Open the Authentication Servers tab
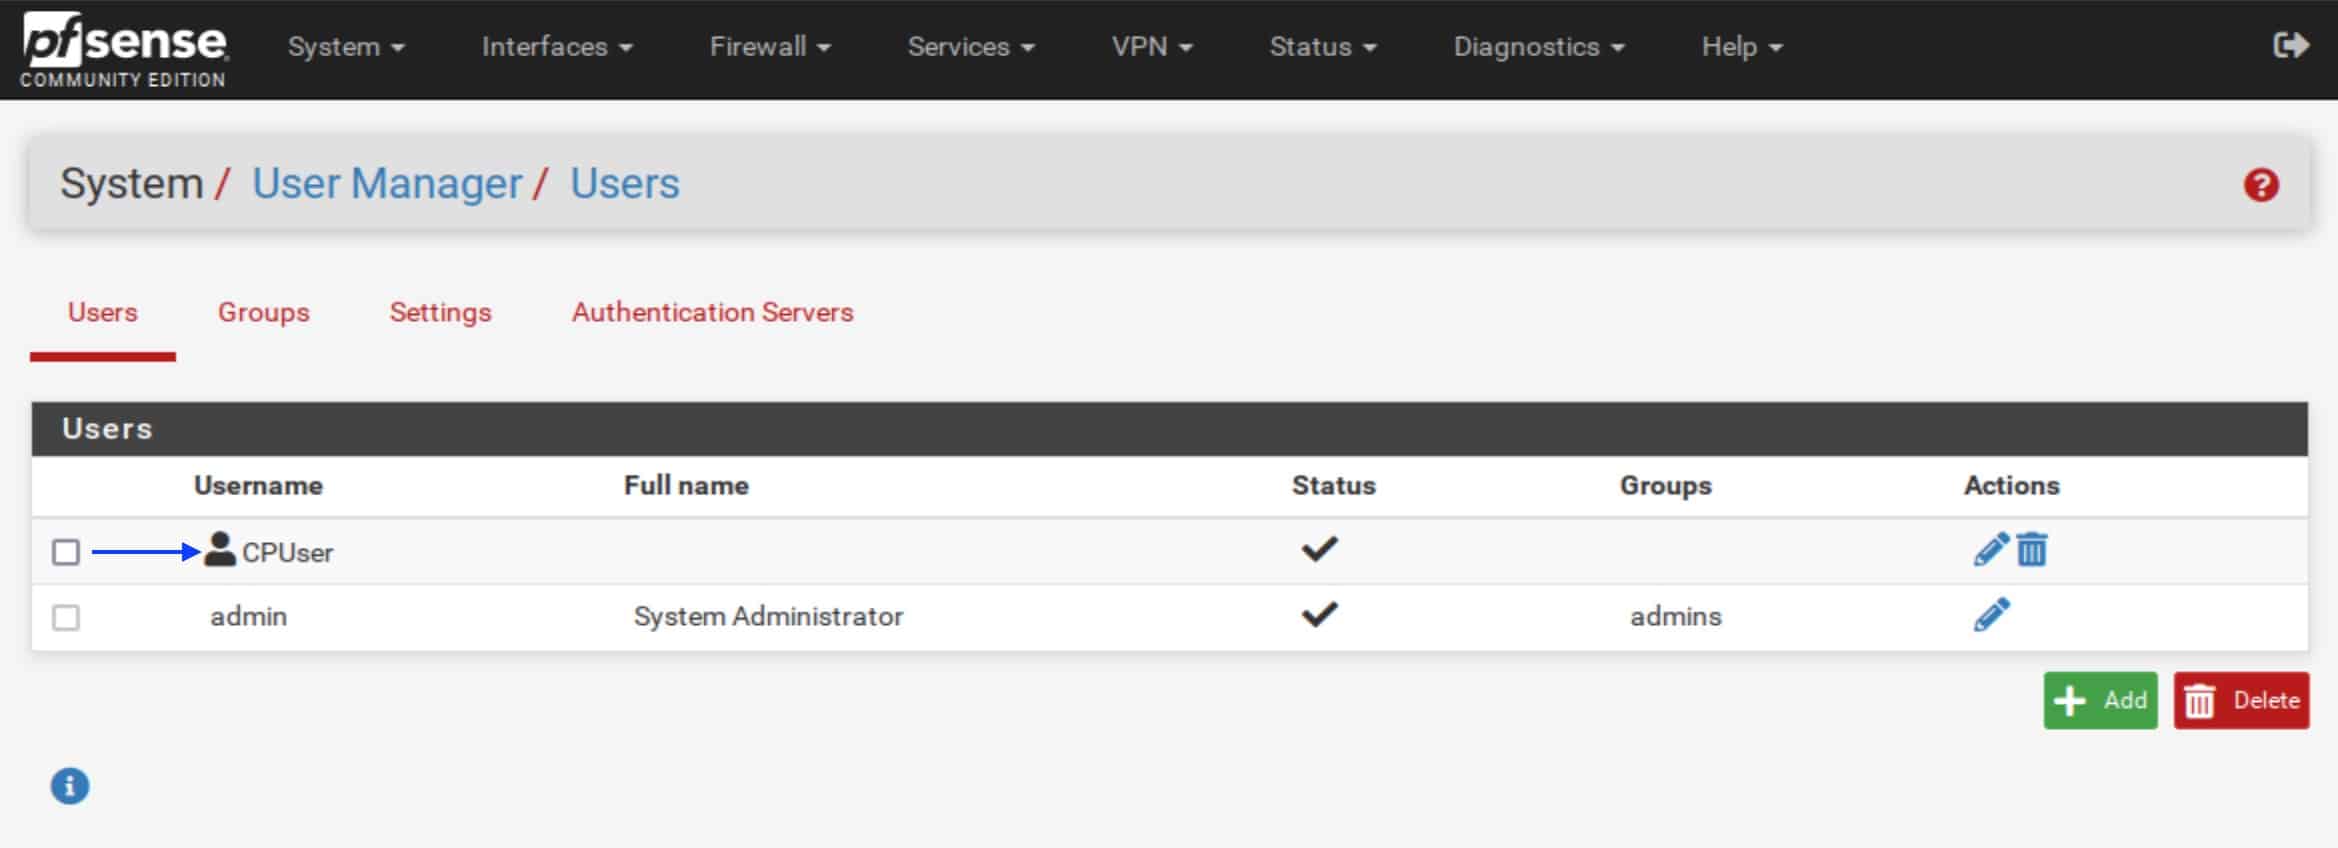The image size is (2338, 848). pyautogui.click(x=712, y=312)
